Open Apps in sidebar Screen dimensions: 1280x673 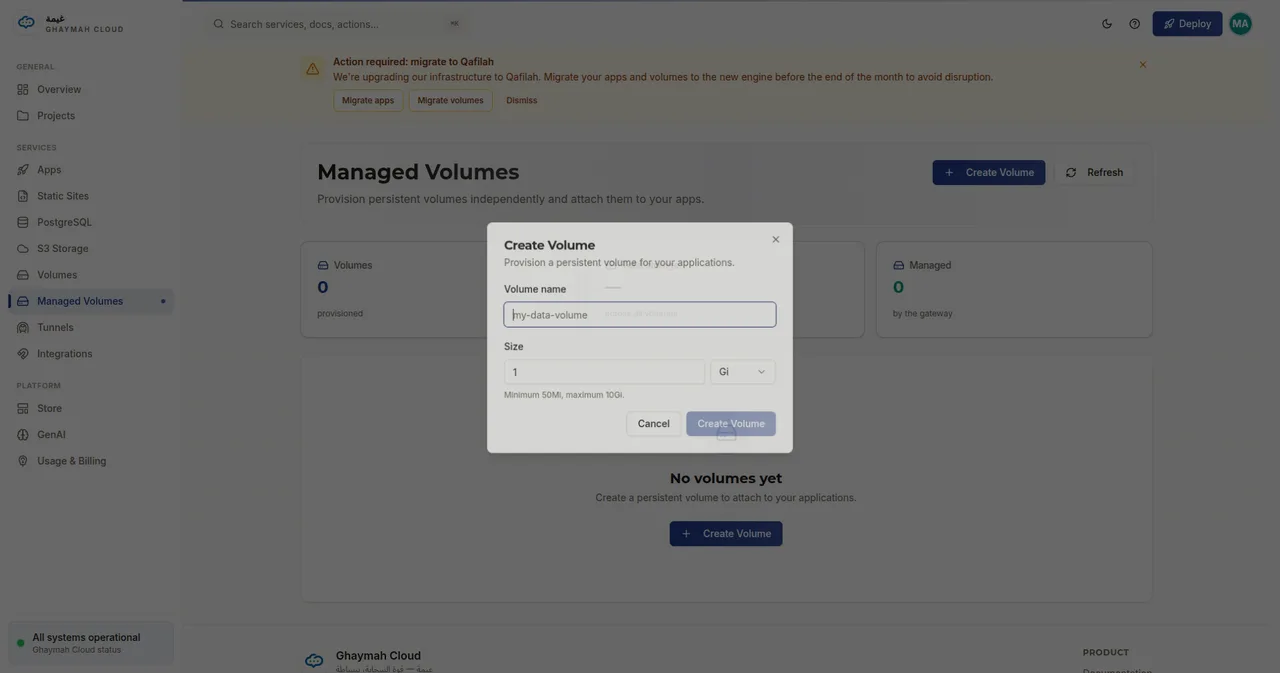[91, 170]
